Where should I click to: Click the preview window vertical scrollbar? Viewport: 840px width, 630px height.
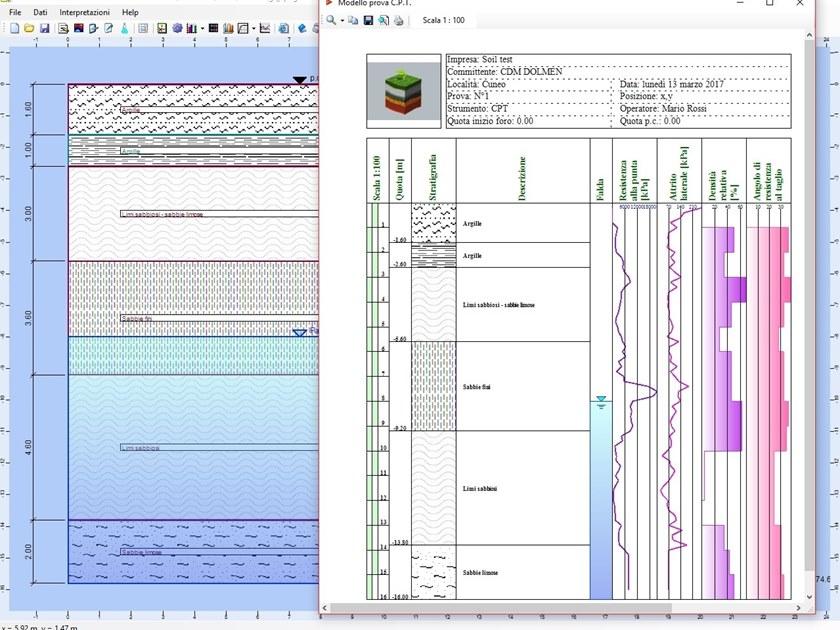pos(809,300)
